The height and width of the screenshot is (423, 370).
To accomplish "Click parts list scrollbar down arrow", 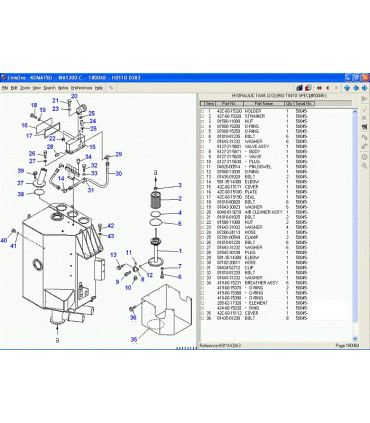I will 355,338.
